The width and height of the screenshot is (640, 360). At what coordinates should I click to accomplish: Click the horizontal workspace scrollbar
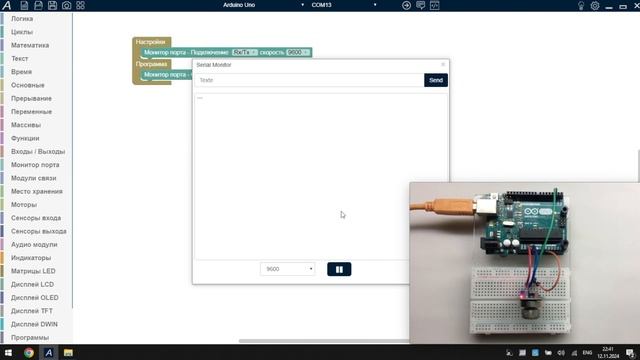(x=324, y=341)
